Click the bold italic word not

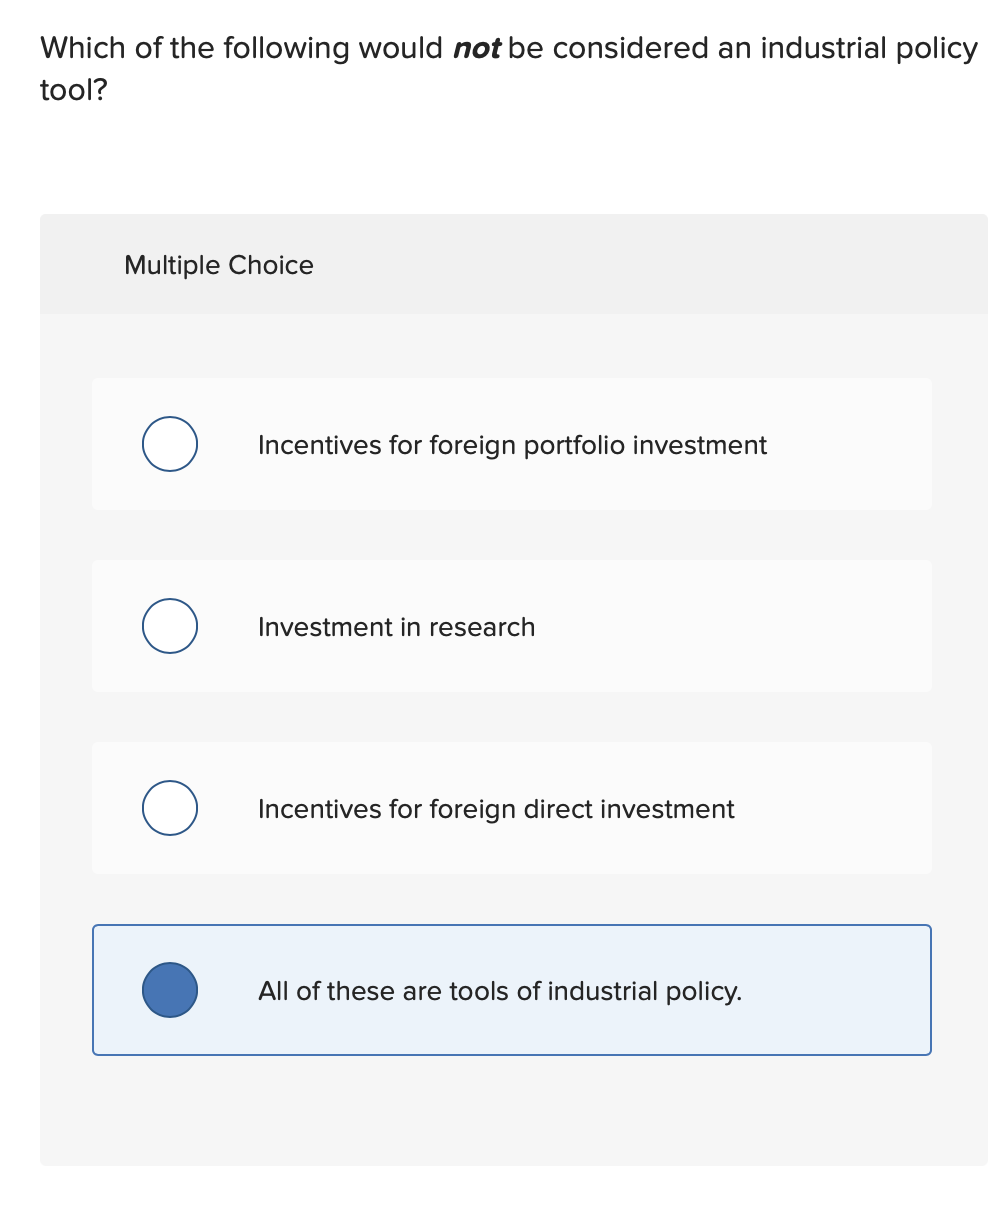coord(477,48)
